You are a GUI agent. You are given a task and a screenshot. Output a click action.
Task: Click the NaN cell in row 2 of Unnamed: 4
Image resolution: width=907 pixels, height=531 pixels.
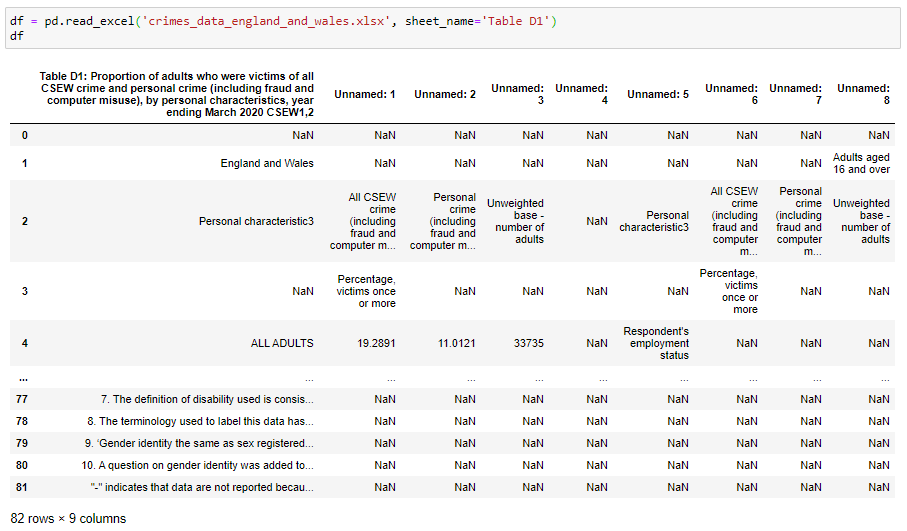[x=596, y=222]
